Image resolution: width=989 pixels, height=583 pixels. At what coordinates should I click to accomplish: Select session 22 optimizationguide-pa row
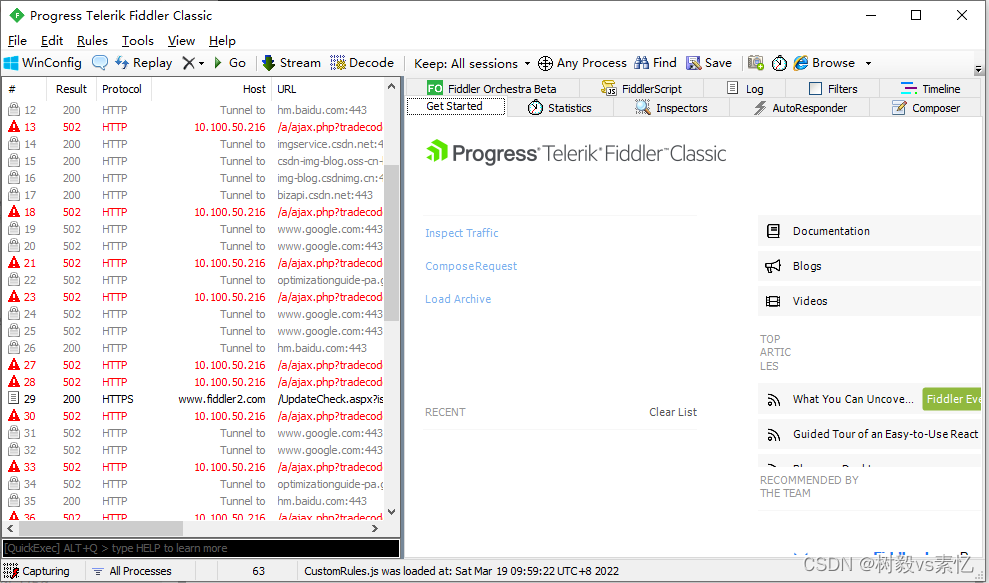[x=195, y=280]
